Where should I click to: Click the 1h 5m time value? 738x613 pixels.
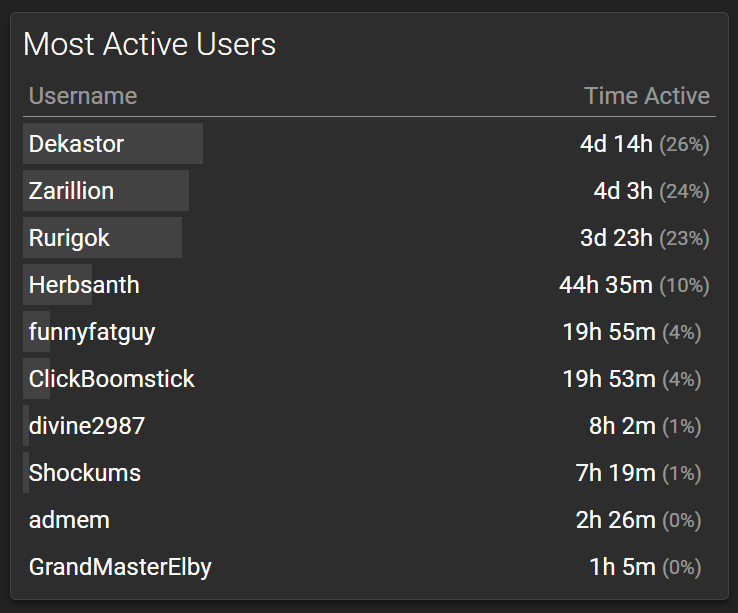[x=622, y=567]
